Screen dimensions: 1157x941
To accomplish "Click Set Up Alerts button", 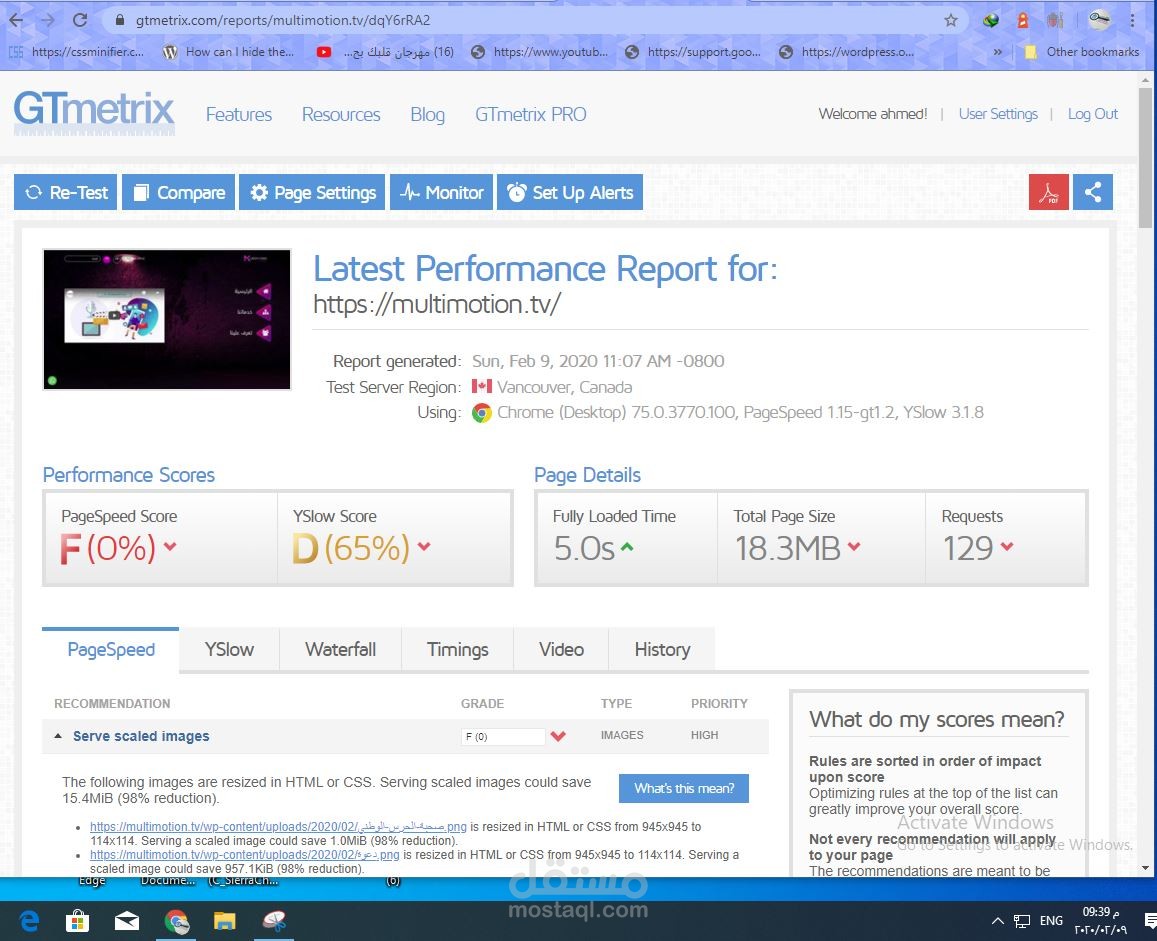I will point(570,193).
